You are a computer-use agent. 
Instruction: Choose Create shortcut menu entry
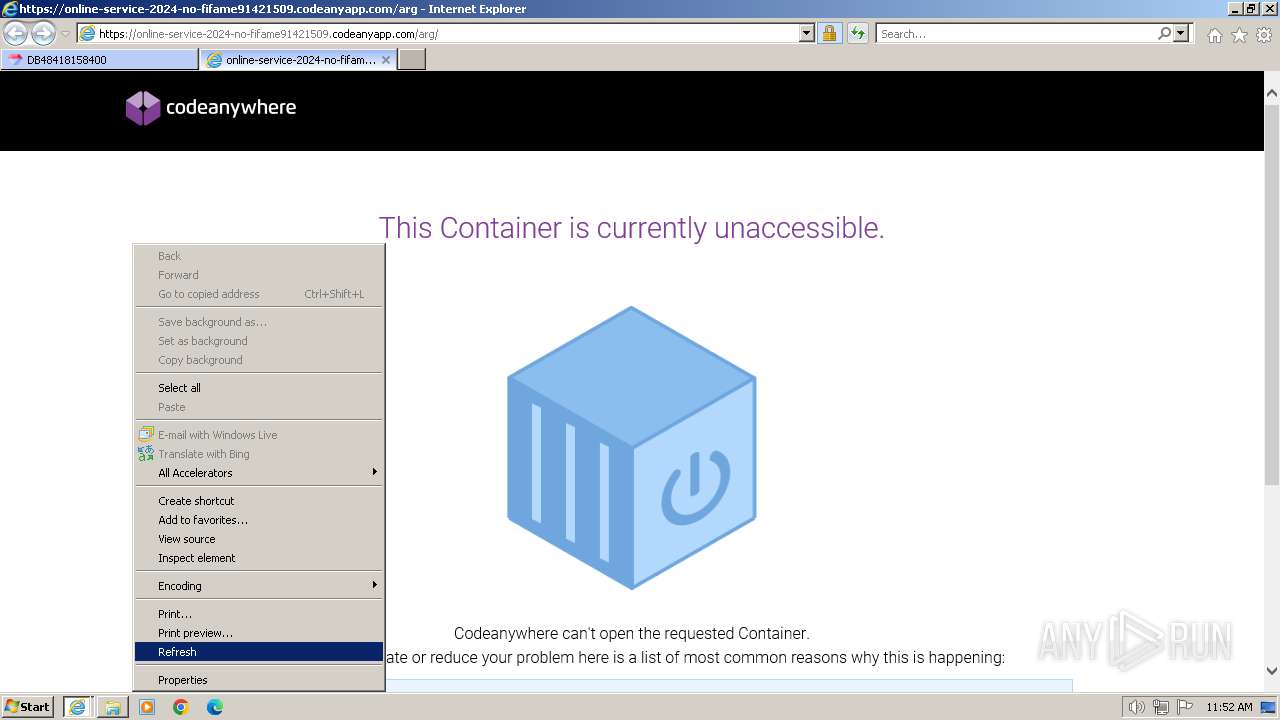259,501
